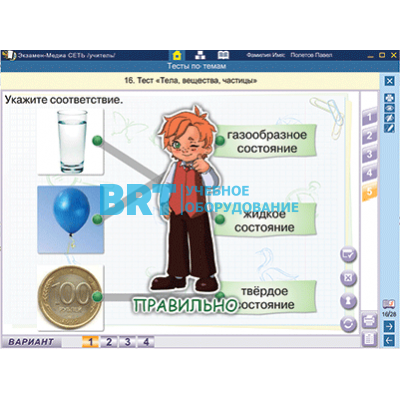Image resolution: width=400 pixels, height=400 pixels.
Task: Toggle the eye icon in right sidebar
Action: click(389, 108)
